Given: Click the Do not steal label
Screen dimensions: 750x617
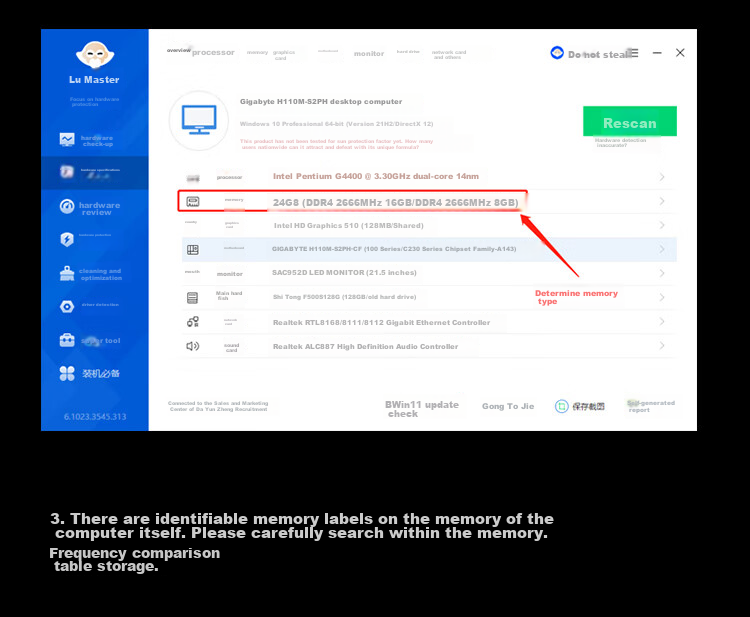Looking at the screenshot, I should tap(598, 55).
